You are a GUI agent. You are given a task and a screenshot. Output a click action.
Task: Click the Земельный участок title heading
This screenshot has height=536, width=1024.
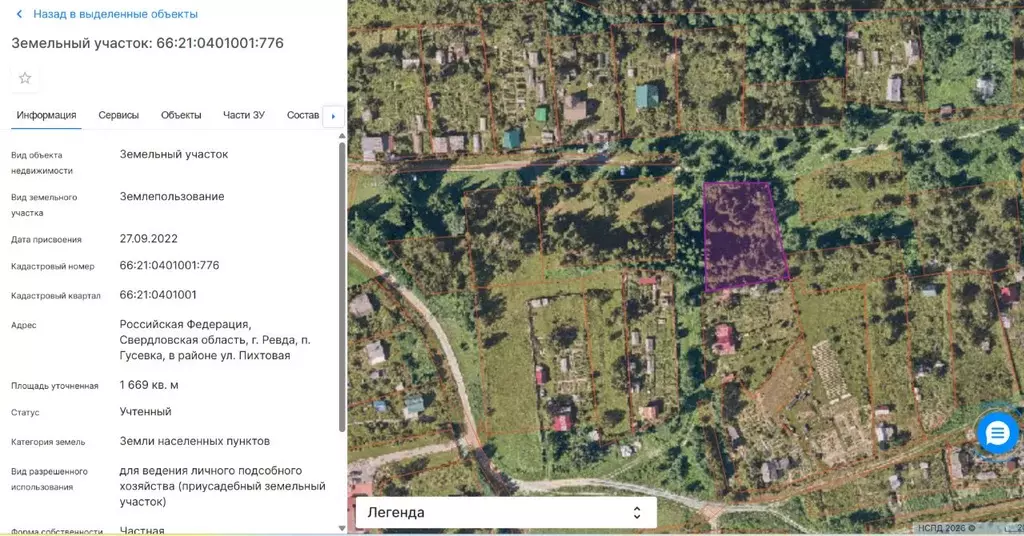147,43
